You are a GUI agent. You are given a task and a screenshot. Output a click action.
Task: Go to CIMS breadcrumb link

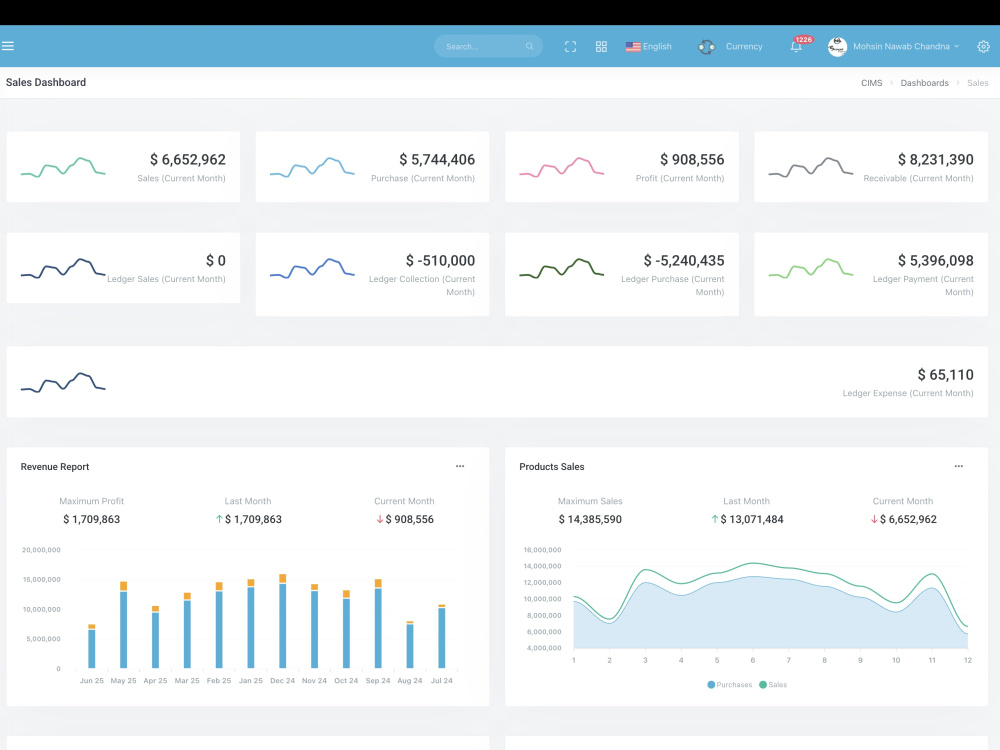pos(871,83)
